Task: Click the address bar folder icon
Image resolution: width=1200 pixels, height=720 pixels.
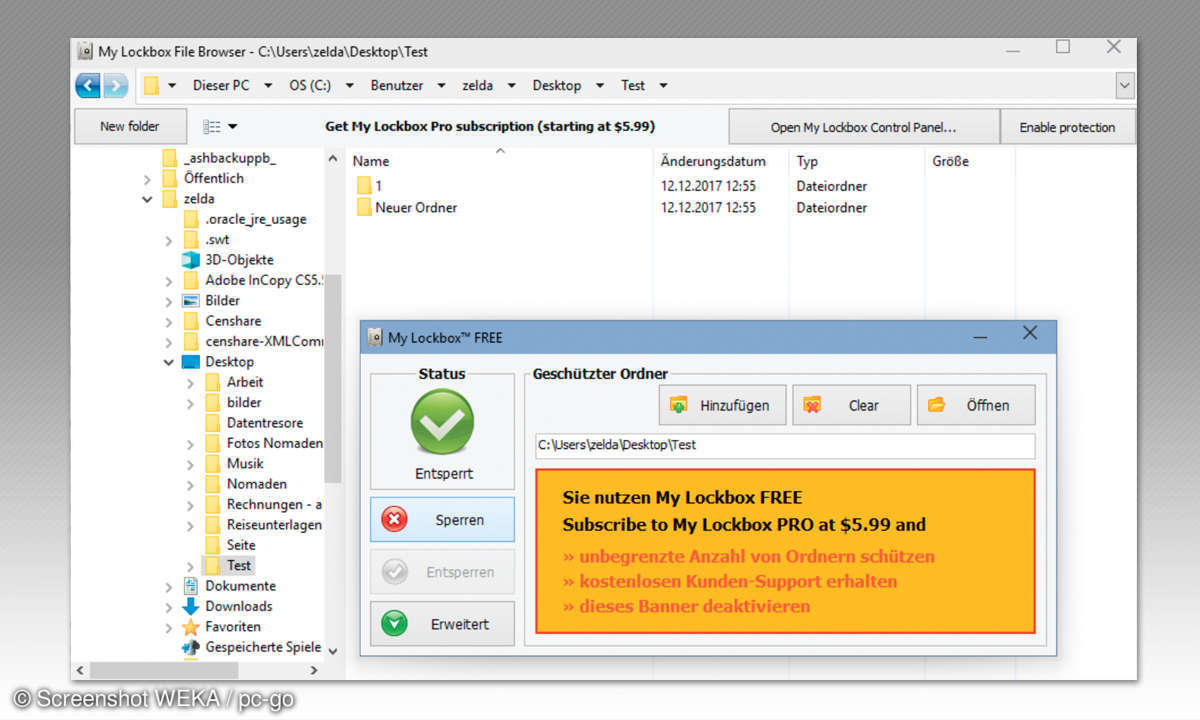Action: tap(151, 86)
